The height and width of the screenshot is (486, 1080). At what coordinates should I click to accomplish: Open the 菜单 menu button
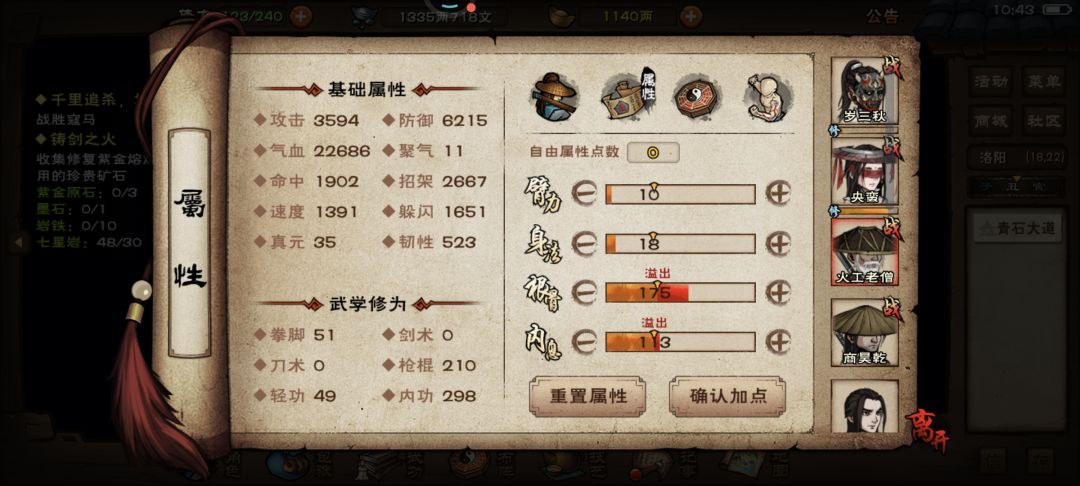(1043, 81)
